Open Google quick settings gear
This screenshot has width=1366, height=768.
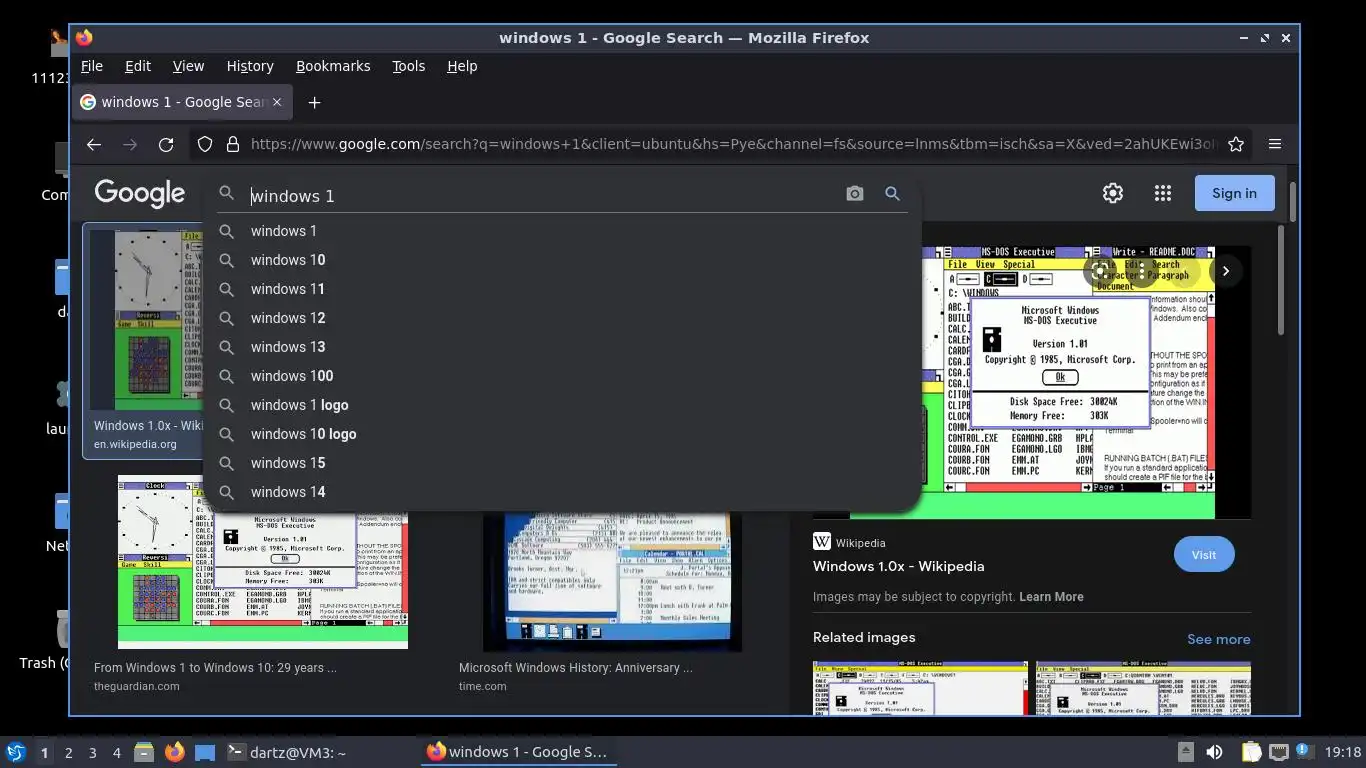[1113, 193]
